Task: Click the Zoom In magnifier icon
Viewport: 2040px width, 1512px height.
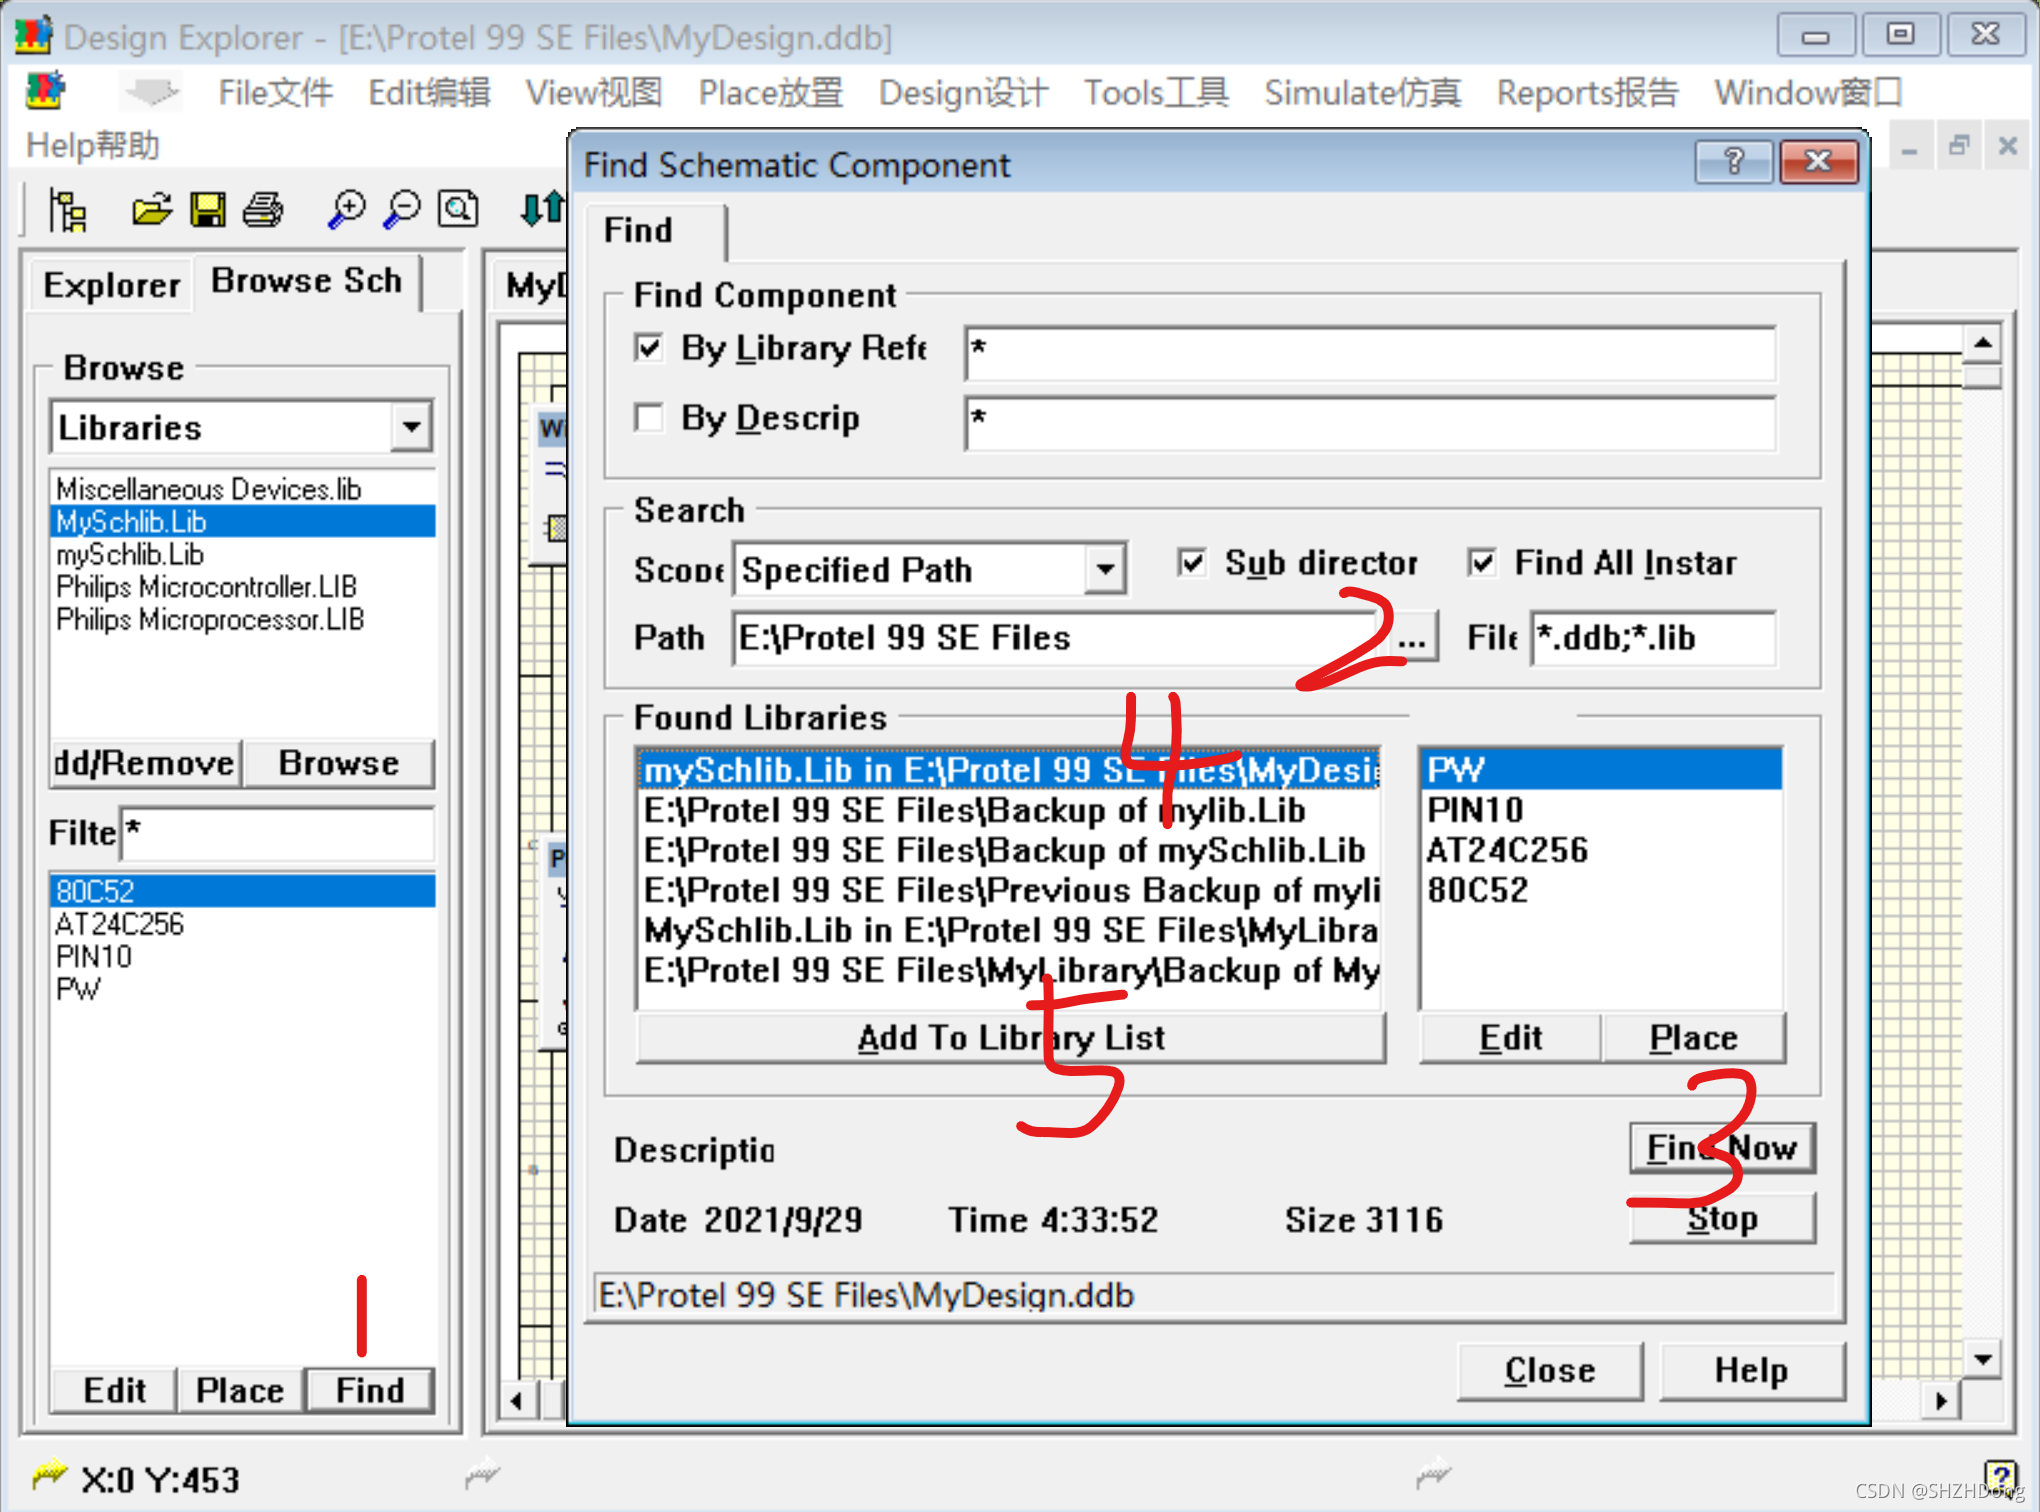Action: point(346,210)
